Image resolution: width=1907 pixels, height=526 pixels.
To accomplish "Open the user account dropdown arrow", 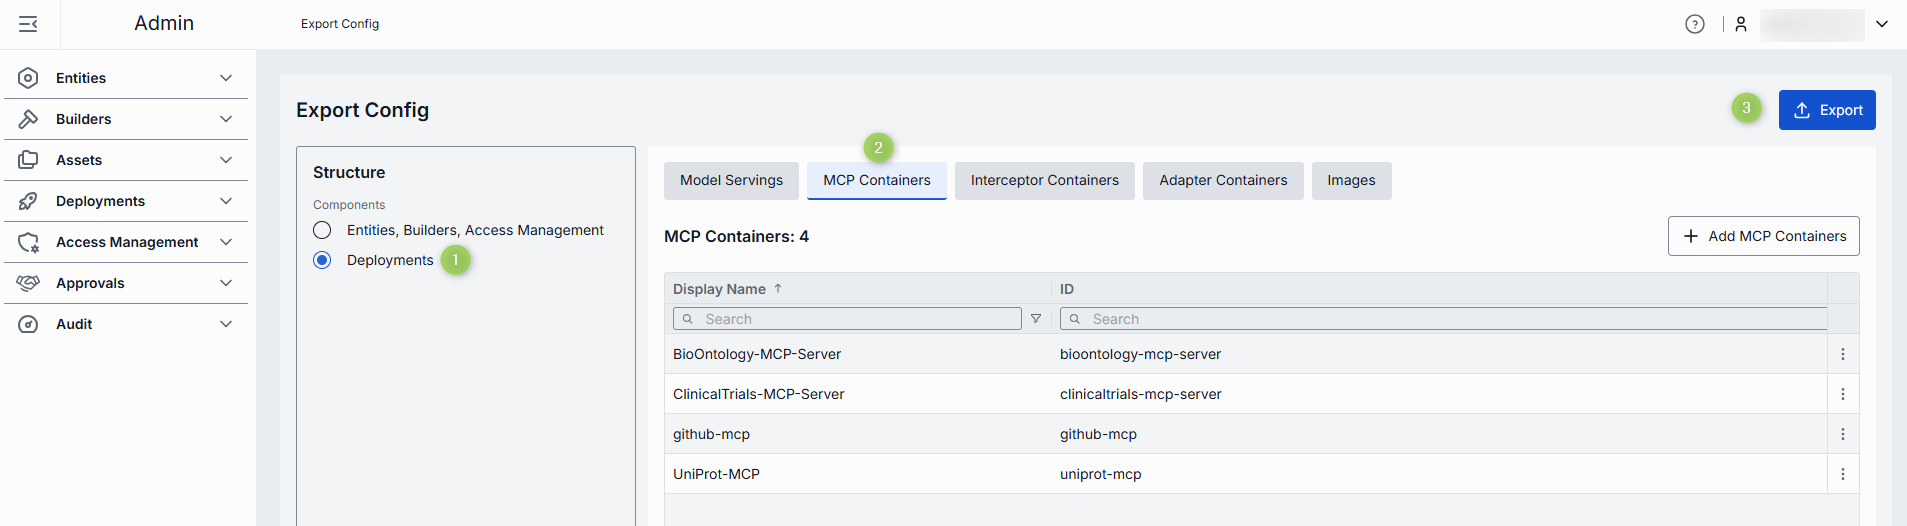I will point(1881,24).
